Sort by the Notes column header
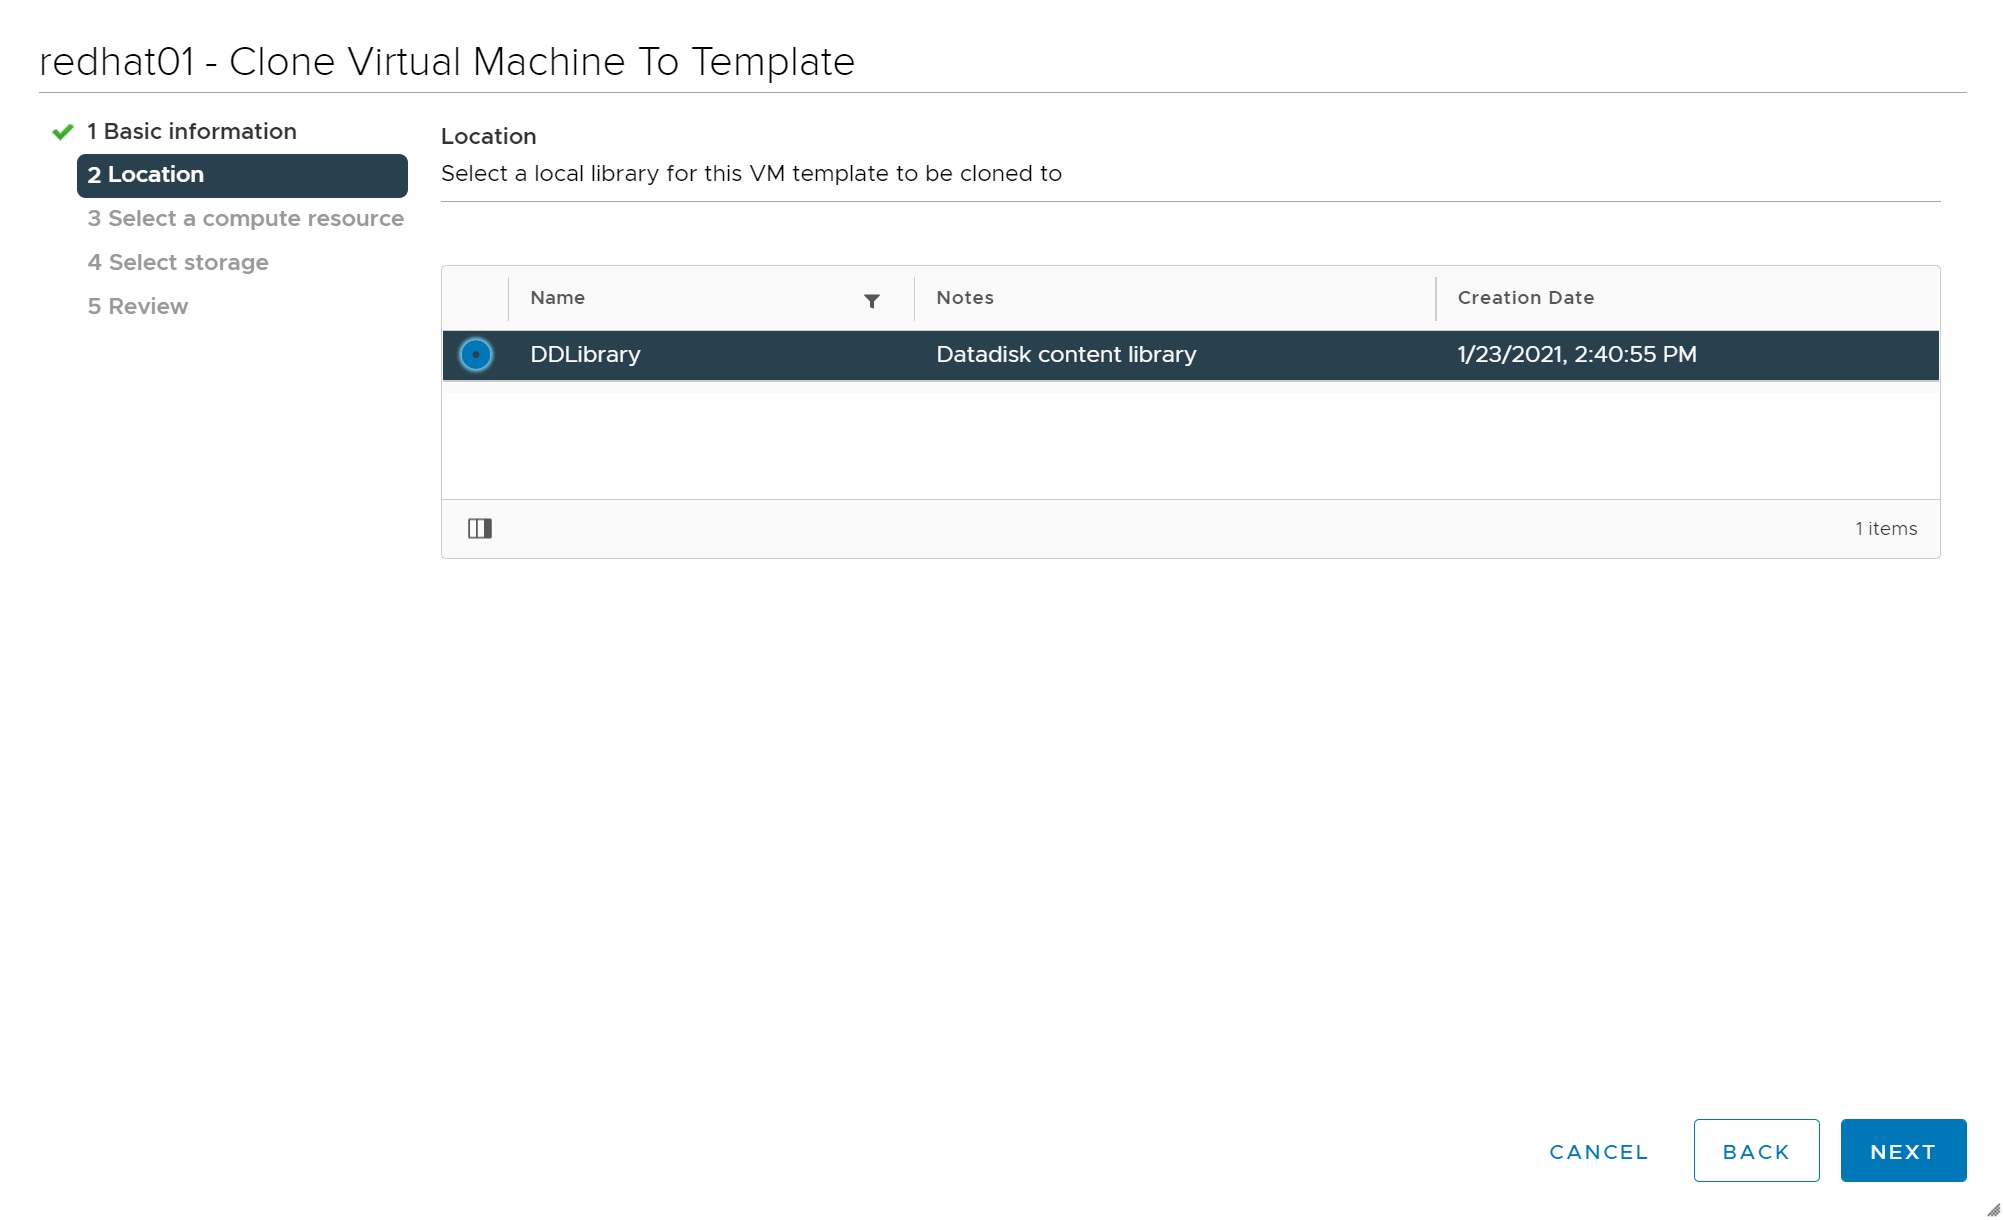Viewport: 2003px width, 1220px height. tap(965, 298)
